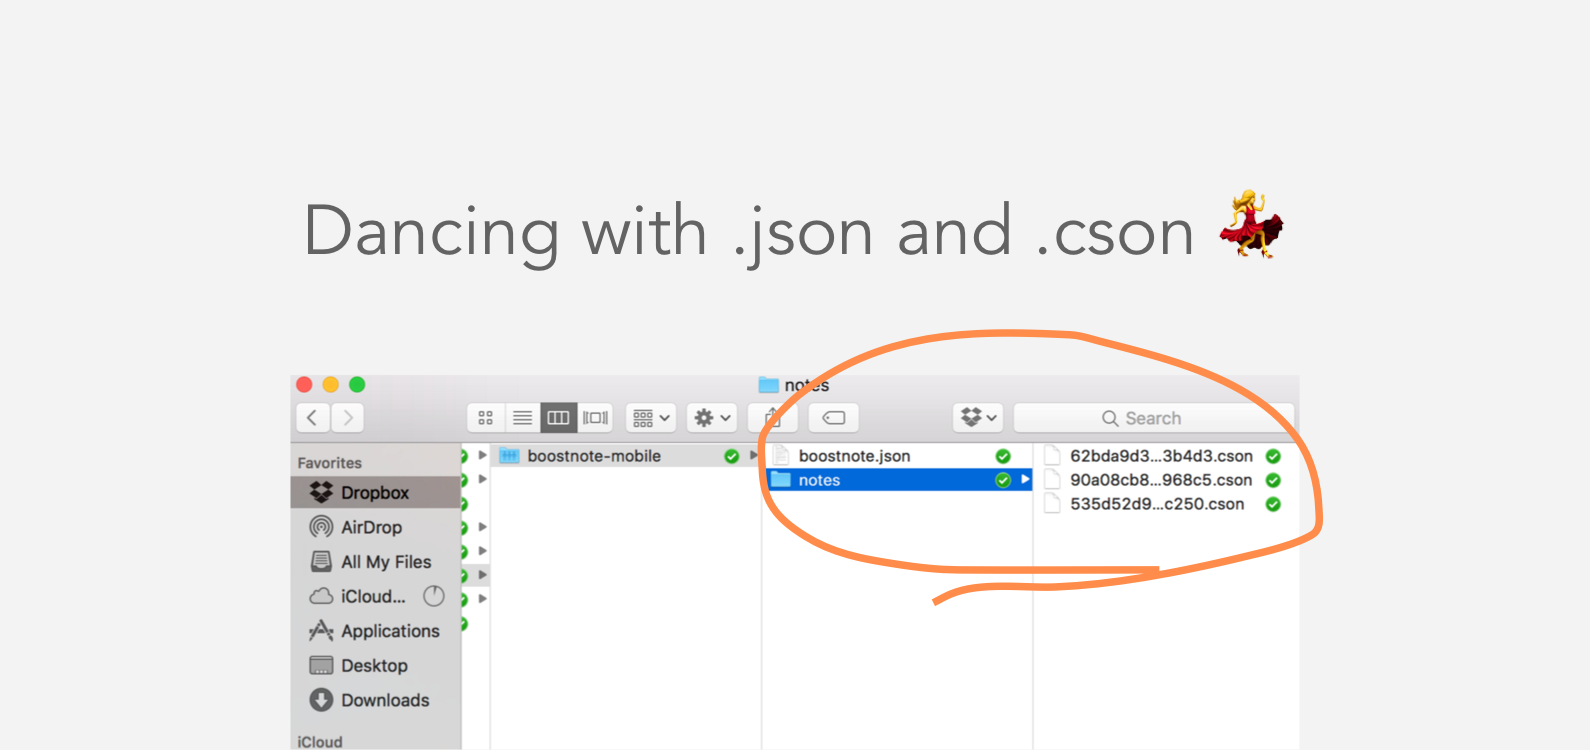Select the notes folder row
This screenshot has width=1590, height=750.
tap(898, 480)
